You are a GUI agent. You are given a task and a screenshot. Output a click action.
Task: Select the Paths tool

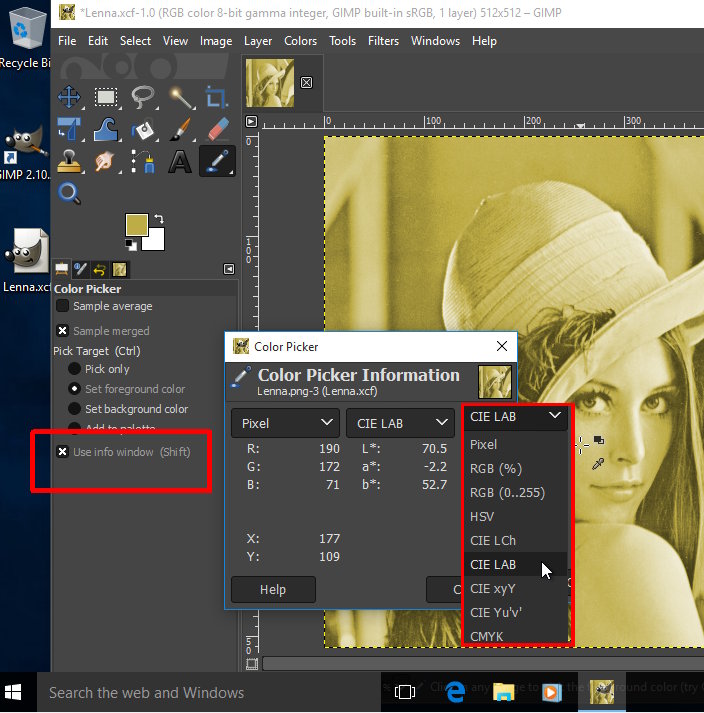pyautogui.click(x=143, y=161)
